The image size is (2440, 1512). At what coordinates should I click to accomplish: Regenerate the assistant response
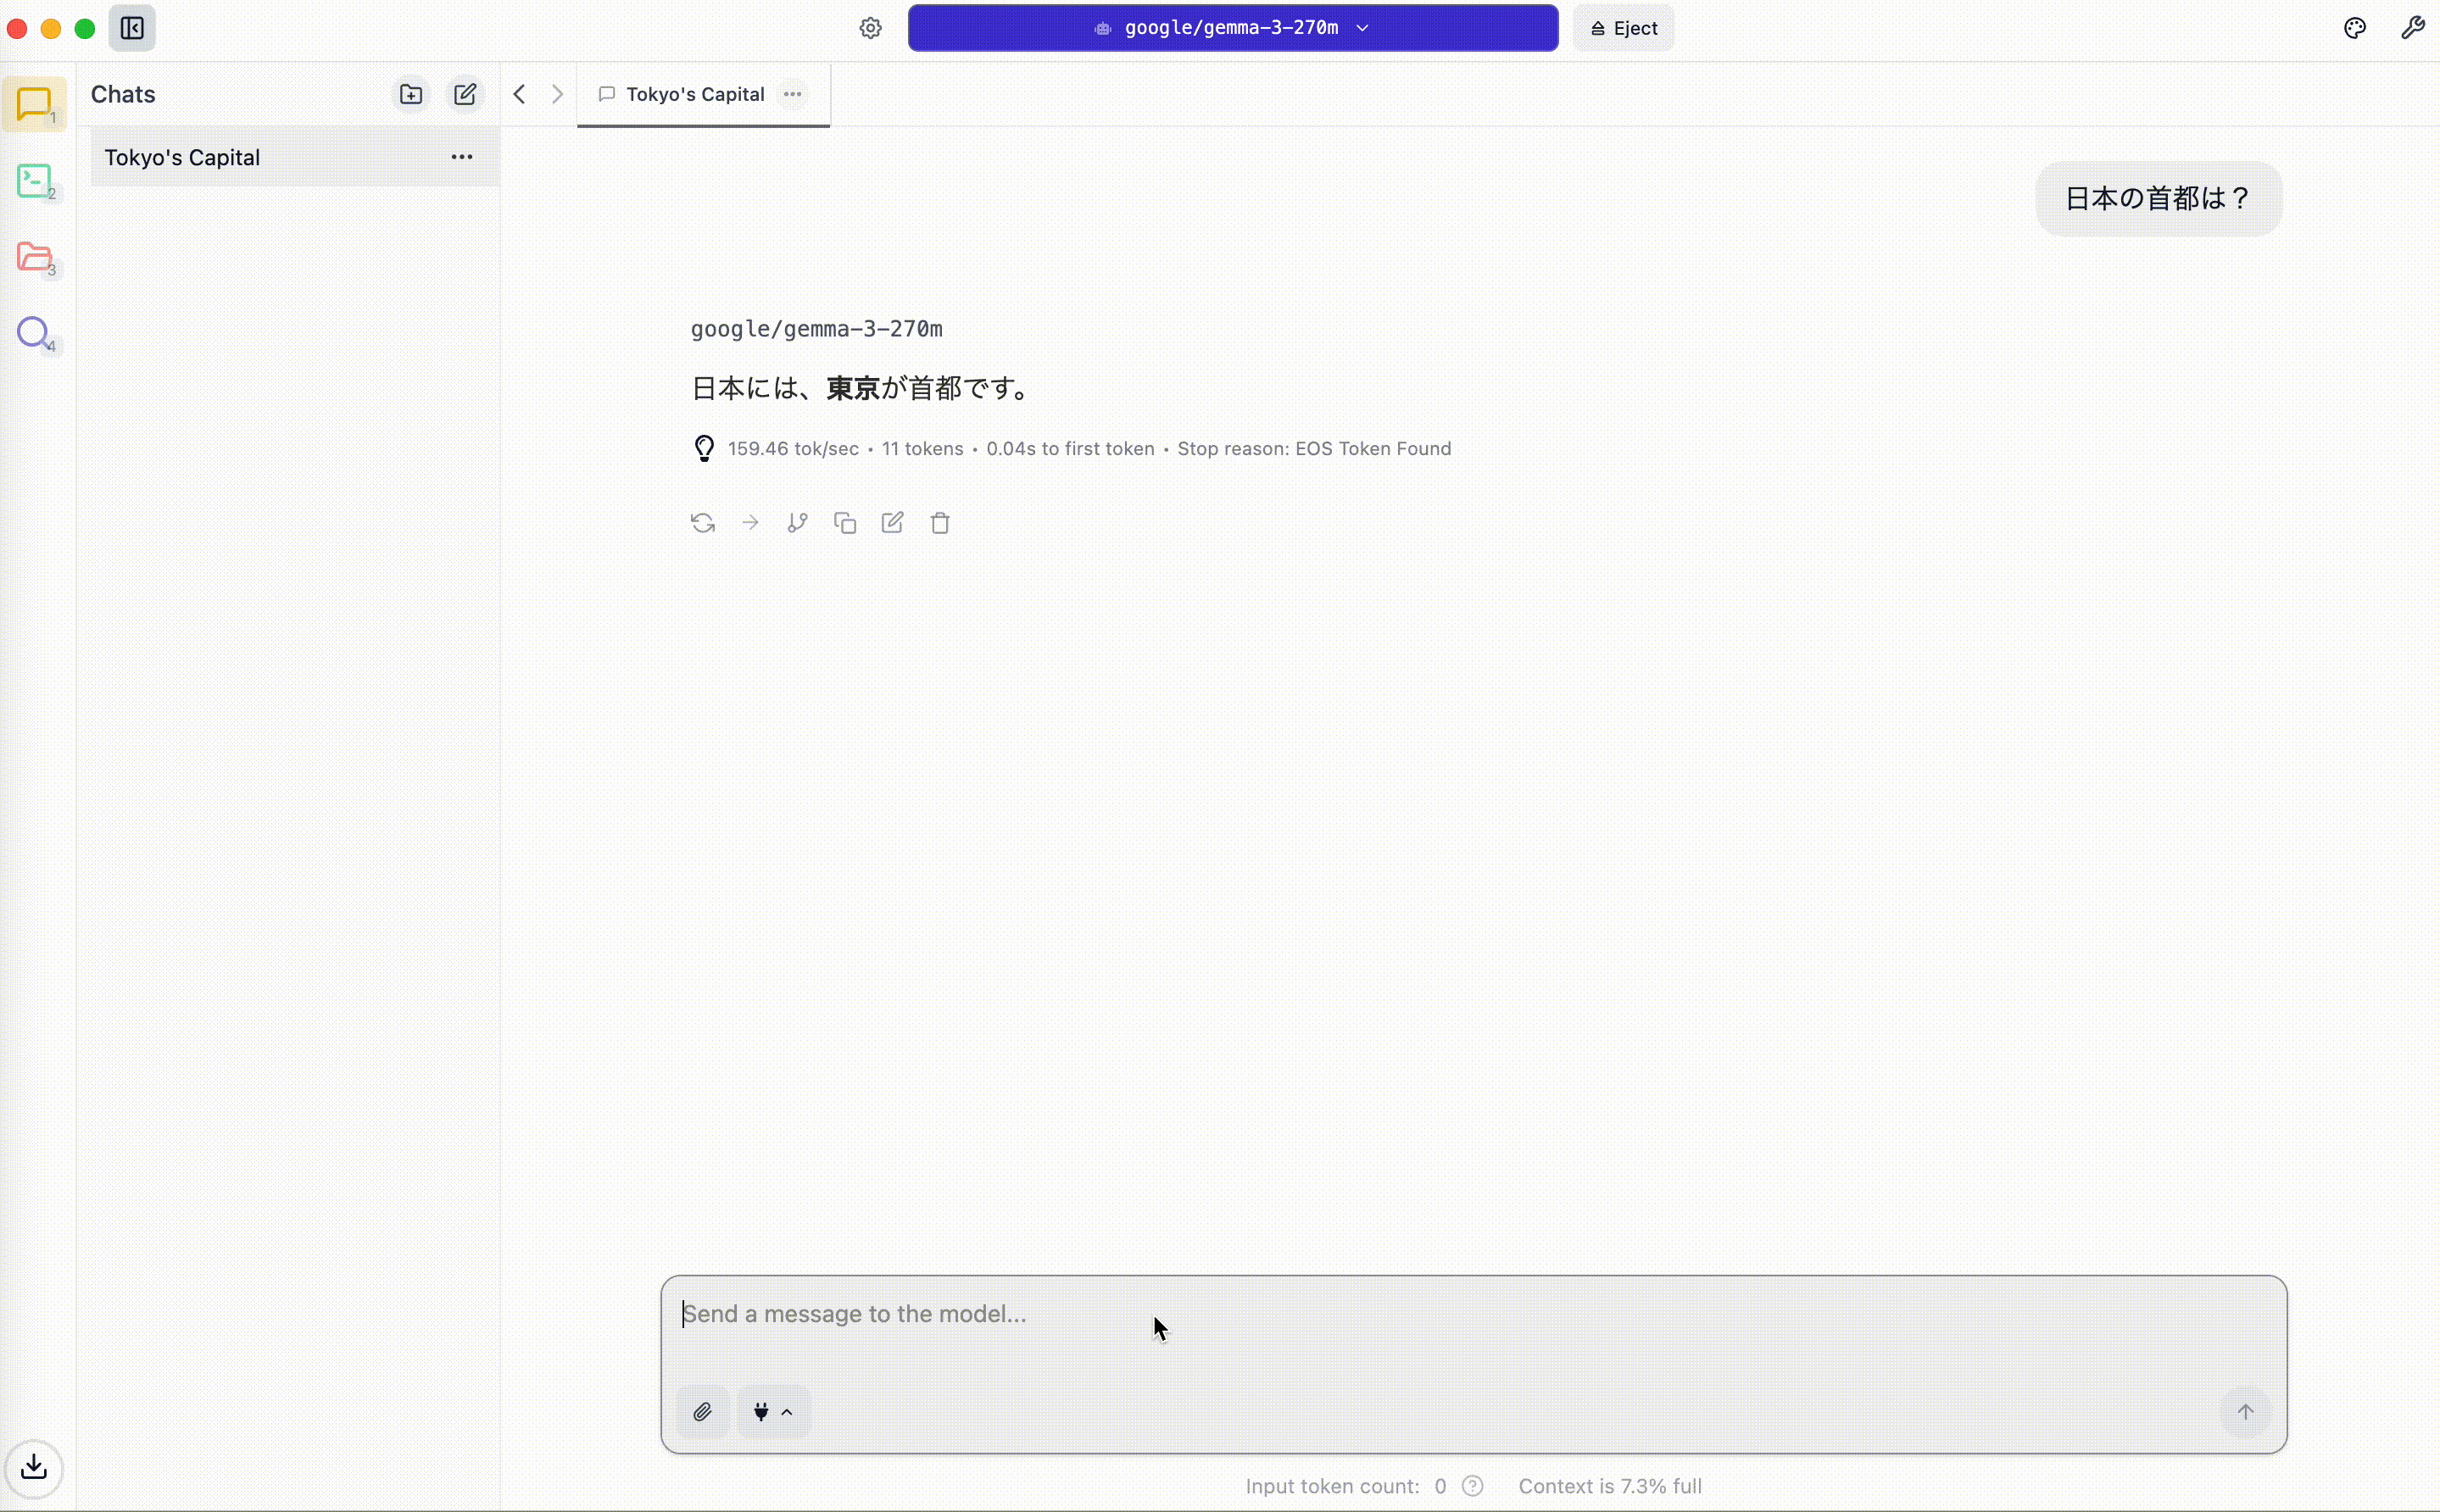click(x=702, y=523)
